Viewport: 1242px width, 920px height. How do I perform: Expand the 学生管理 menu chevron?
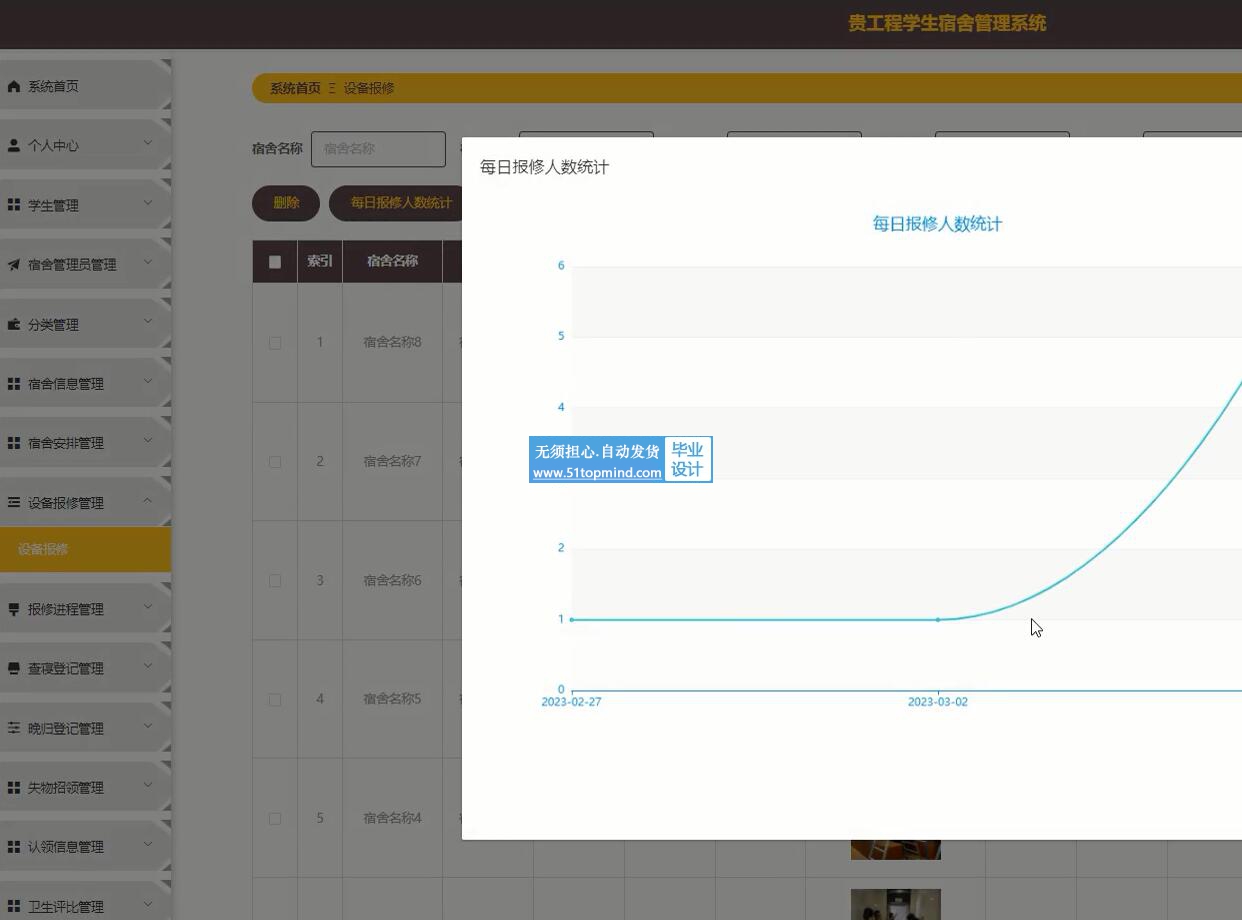click(x=148, y=203)
